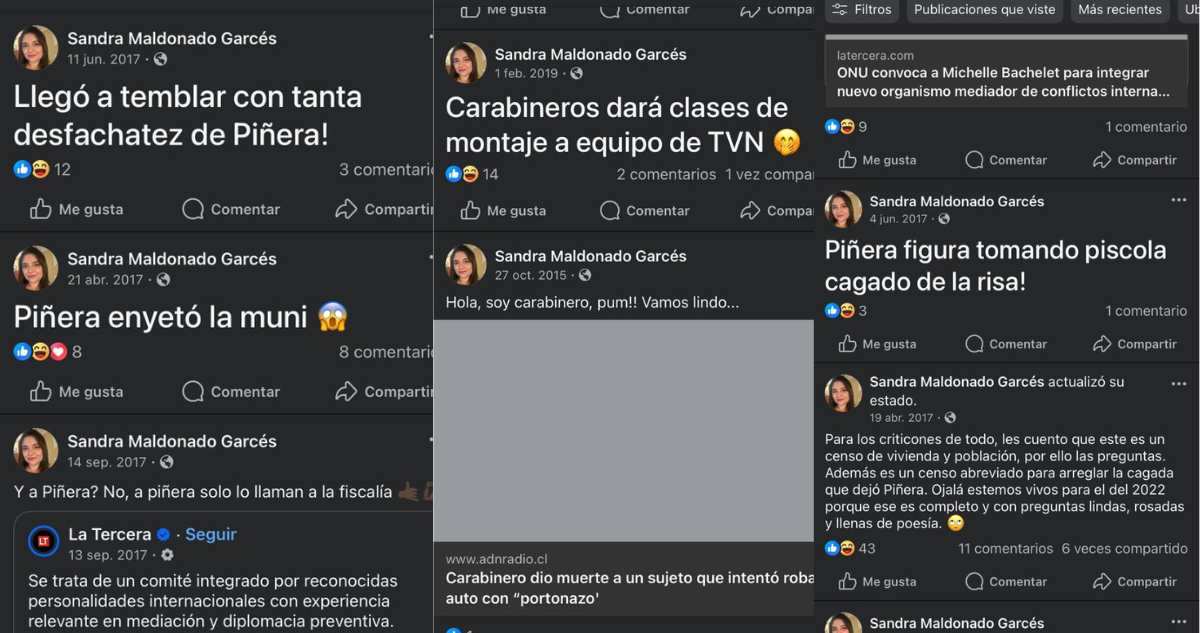Follow La Tercera via Seguir link
This screenshot has height=633, width=1200.
point(211,535)
